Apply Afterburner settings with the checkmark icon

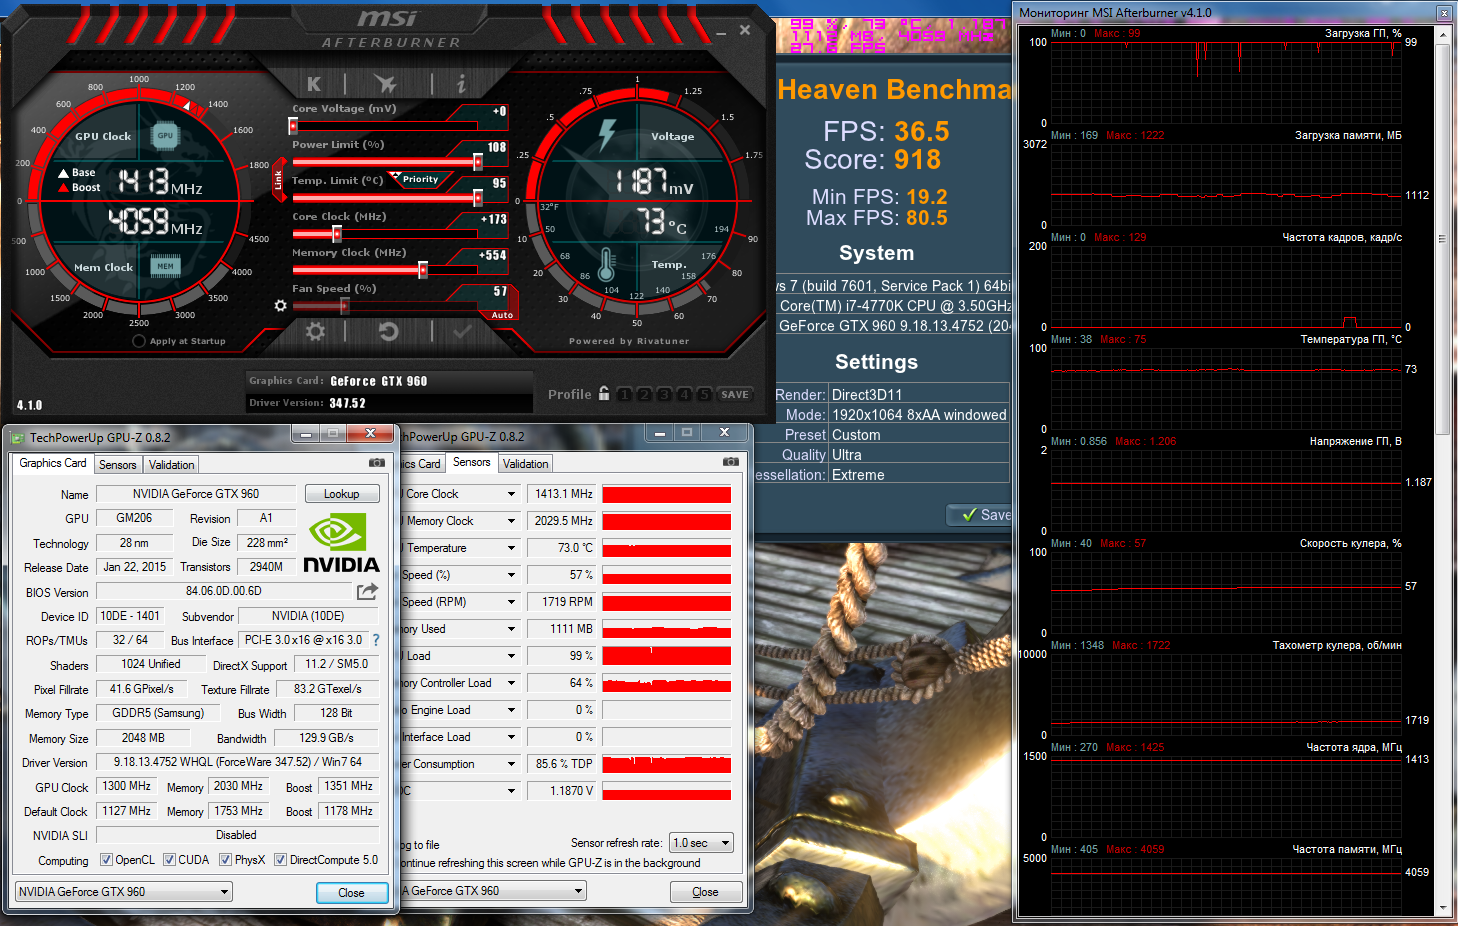click(462, 331)
